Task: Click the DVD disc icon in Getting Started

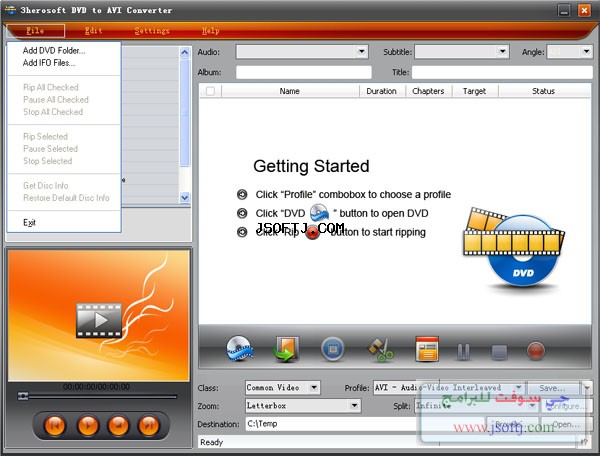Action: pyautogui.click(x=319, y=213)
